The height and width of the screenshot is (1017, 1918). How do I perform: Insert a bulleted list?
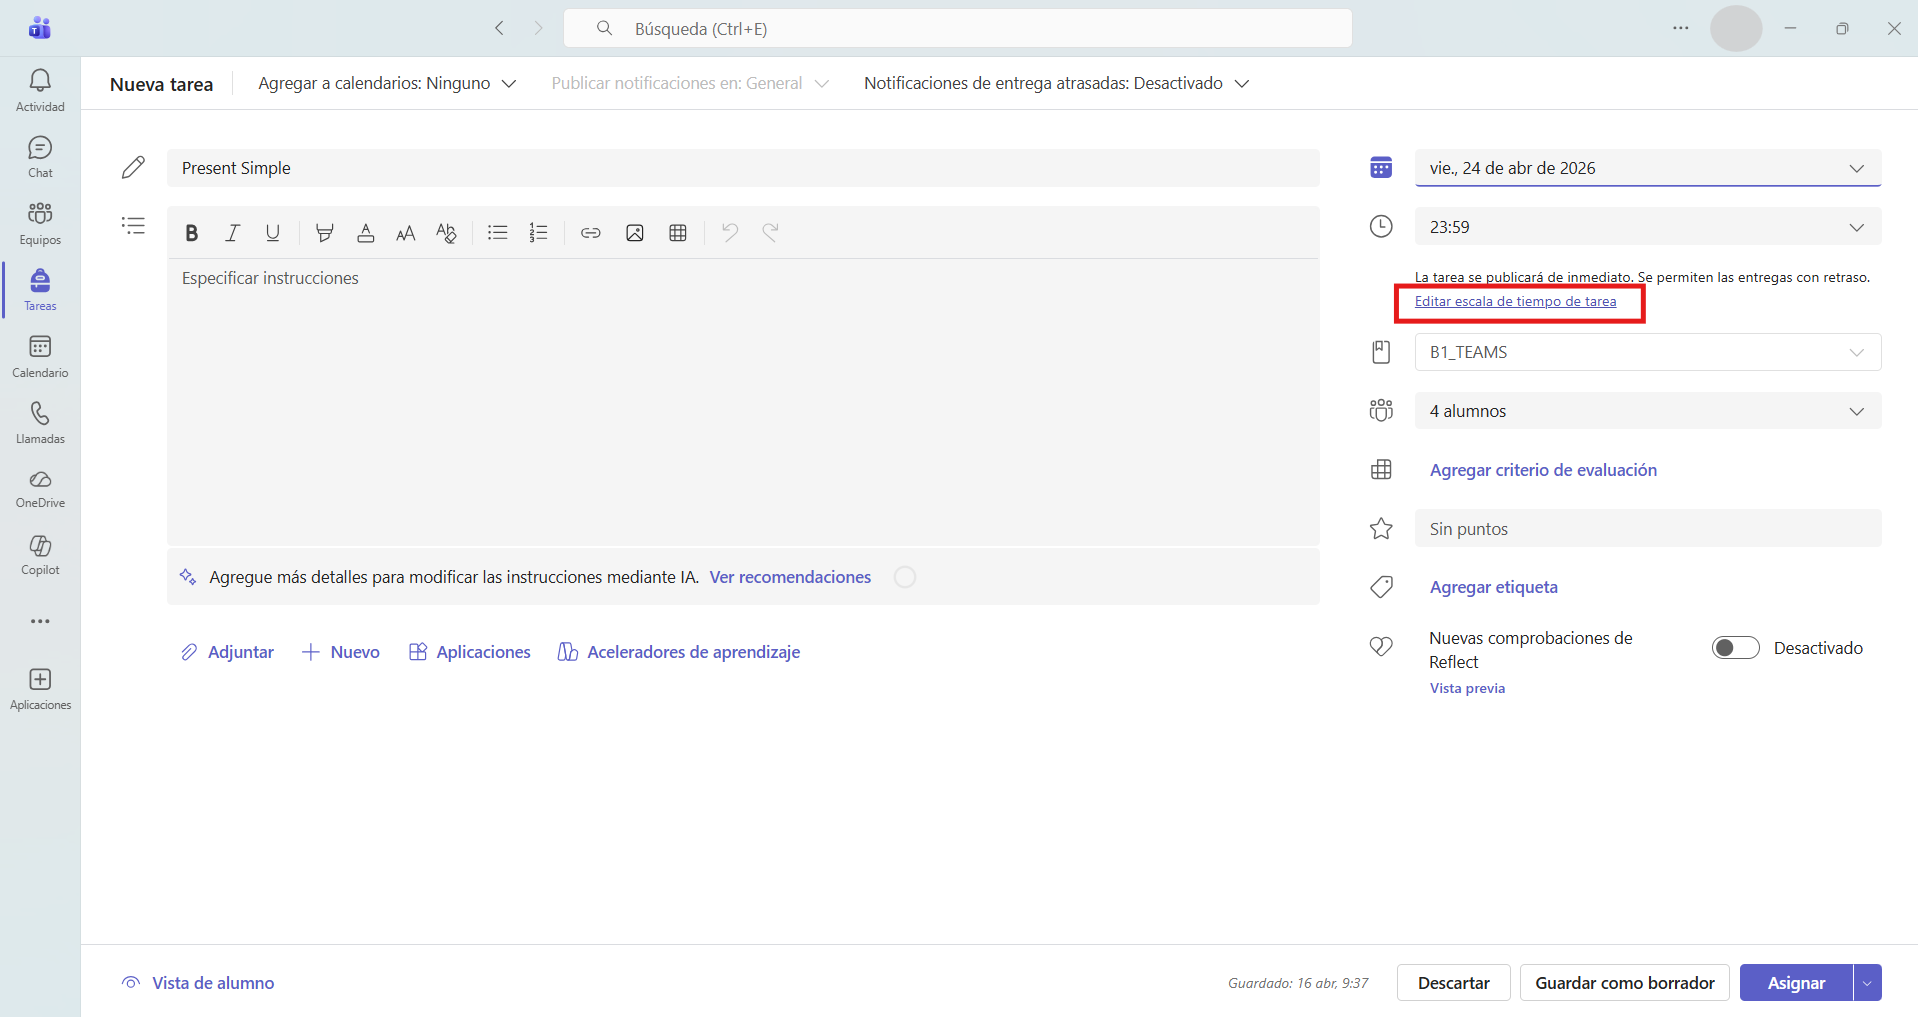click(x=498, y=233)
